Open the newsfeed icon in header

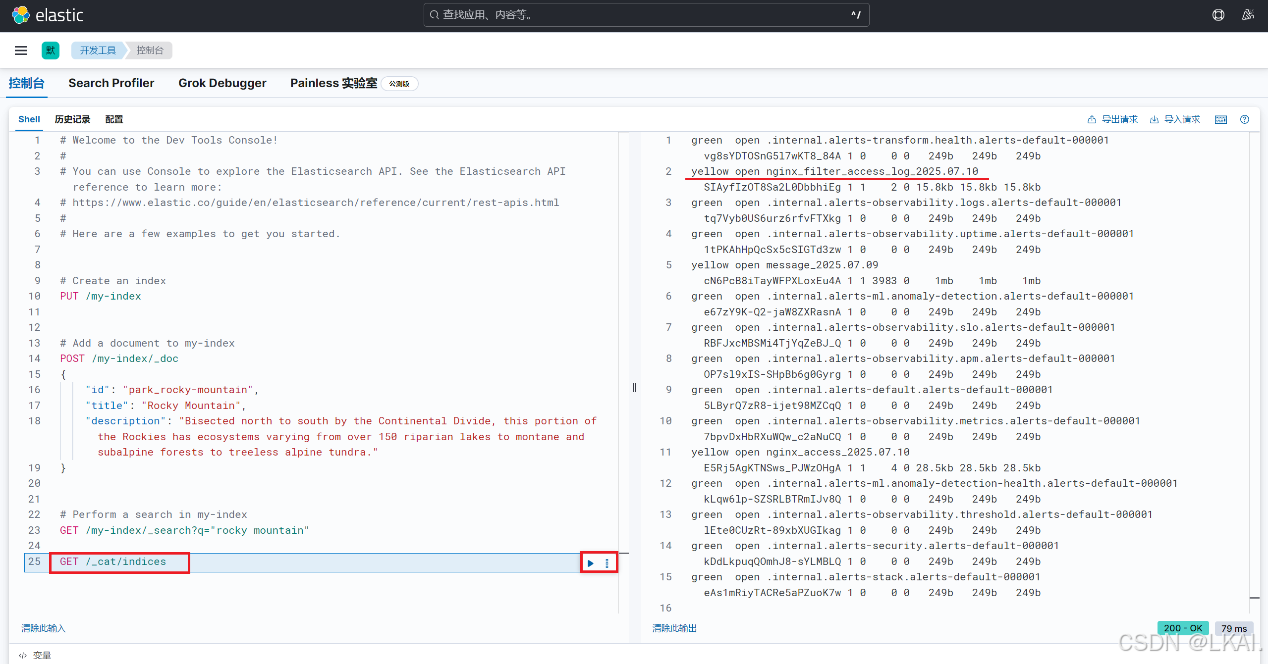pos(1247,15)
